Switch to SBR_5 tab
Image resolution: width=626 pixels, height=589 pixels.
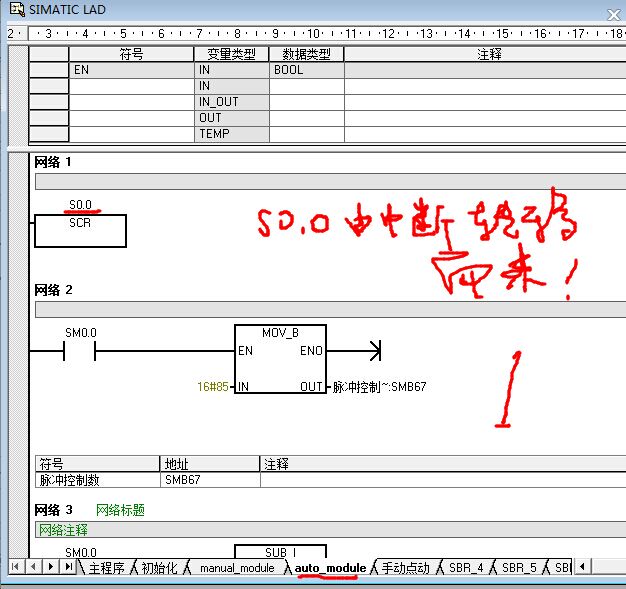(519, 568)
